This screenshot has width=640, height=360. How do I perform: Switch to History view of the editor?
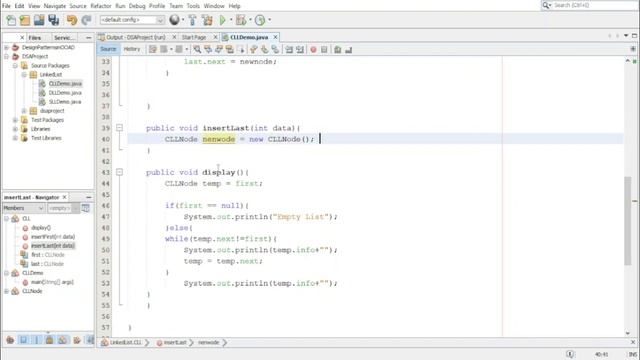point(131,49)
